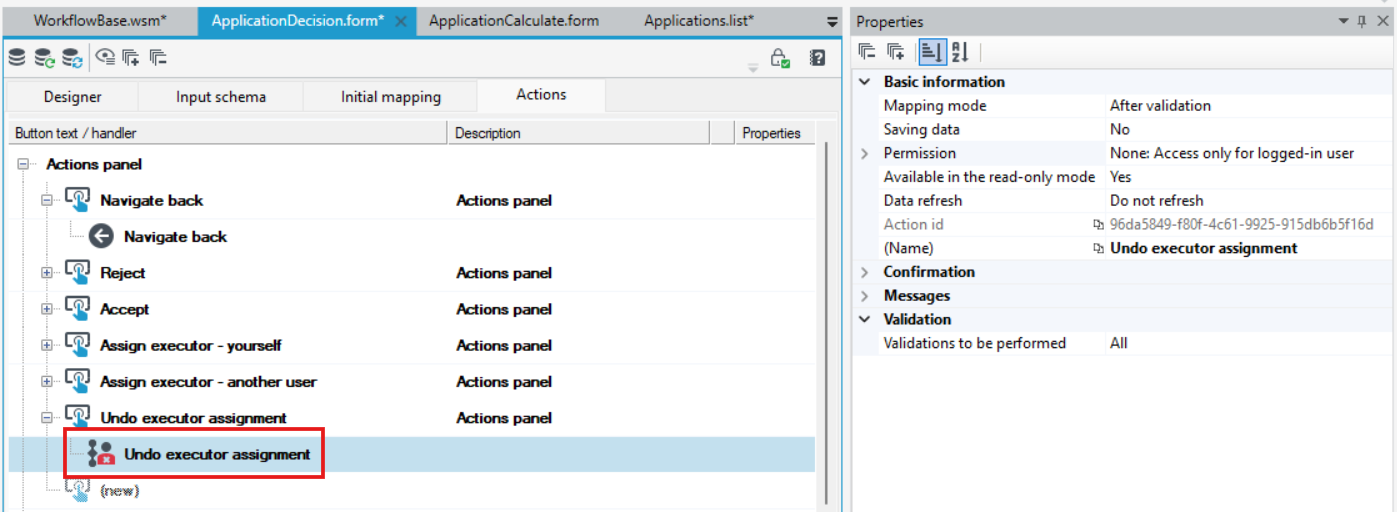Click the Description column header
The width and height of the screenshot is (1397, 512).
[578, 133]
